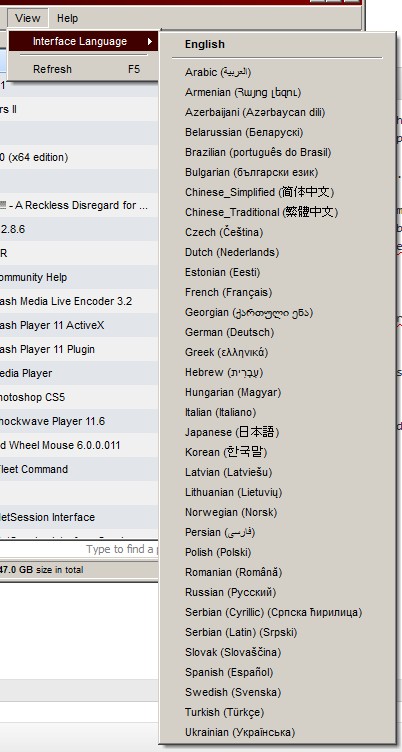Select Arabic interface language
Viewport: 402px width, 752px height.
[277, 72]
